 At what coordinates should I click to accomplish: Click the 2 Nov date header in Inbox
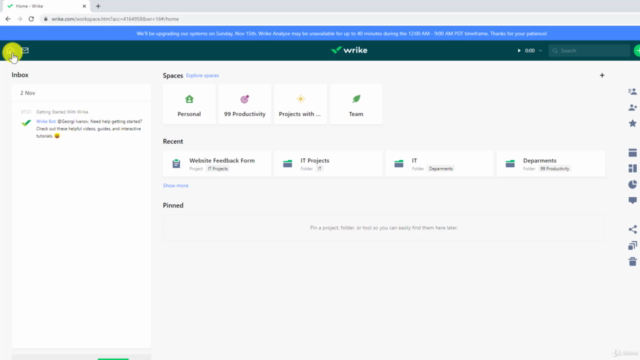[x=28, y=93]
